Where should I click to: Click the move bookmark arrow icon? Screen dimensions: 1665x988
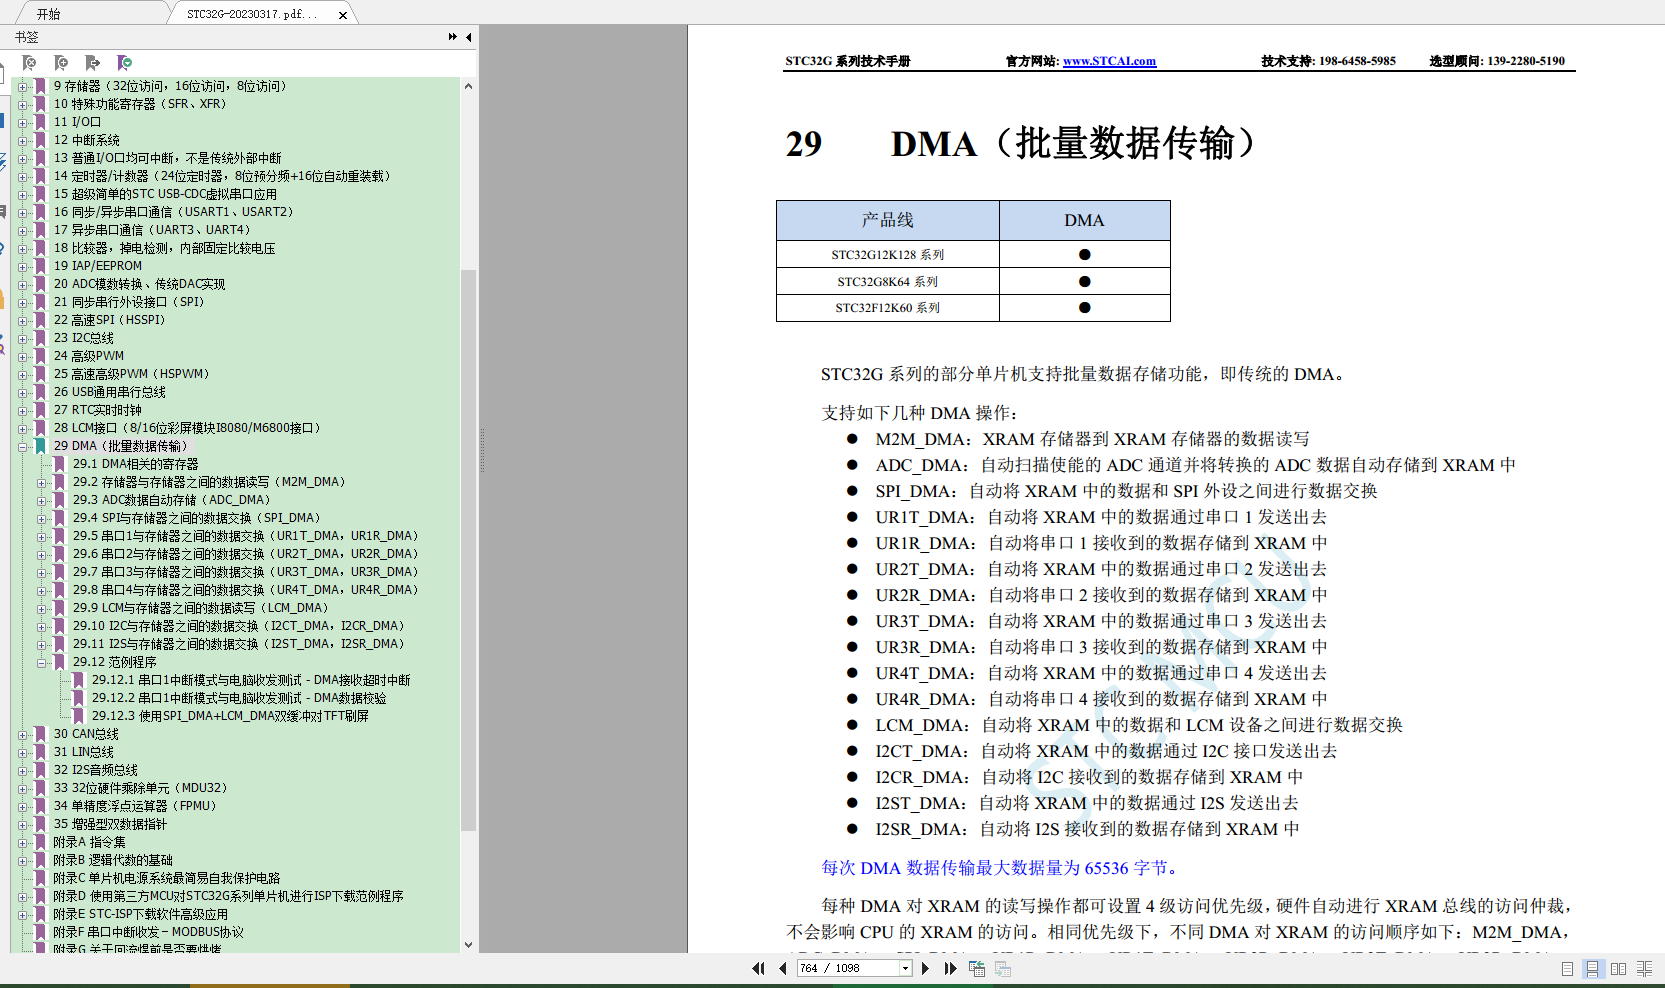[93, 63]
